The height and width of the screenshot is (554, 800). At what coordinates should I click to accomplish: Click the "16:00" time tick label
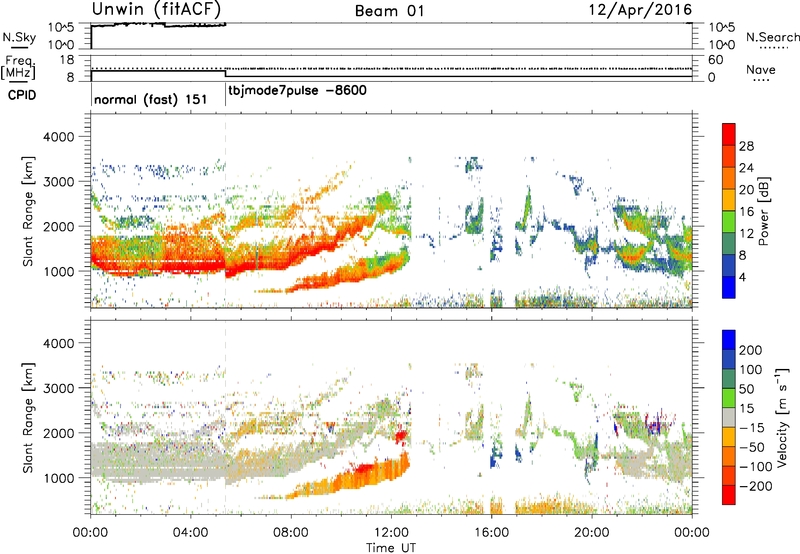point(491,533)
